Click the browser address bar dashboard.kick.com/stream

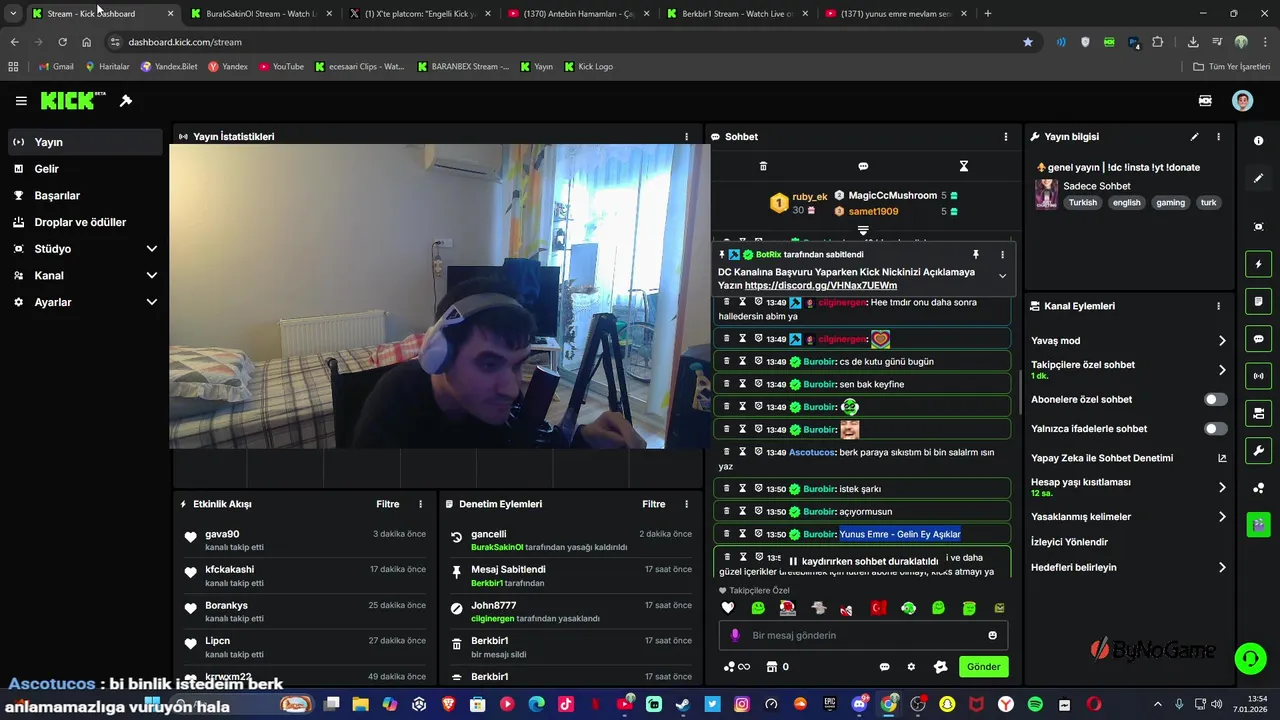[x=570, y=42]
